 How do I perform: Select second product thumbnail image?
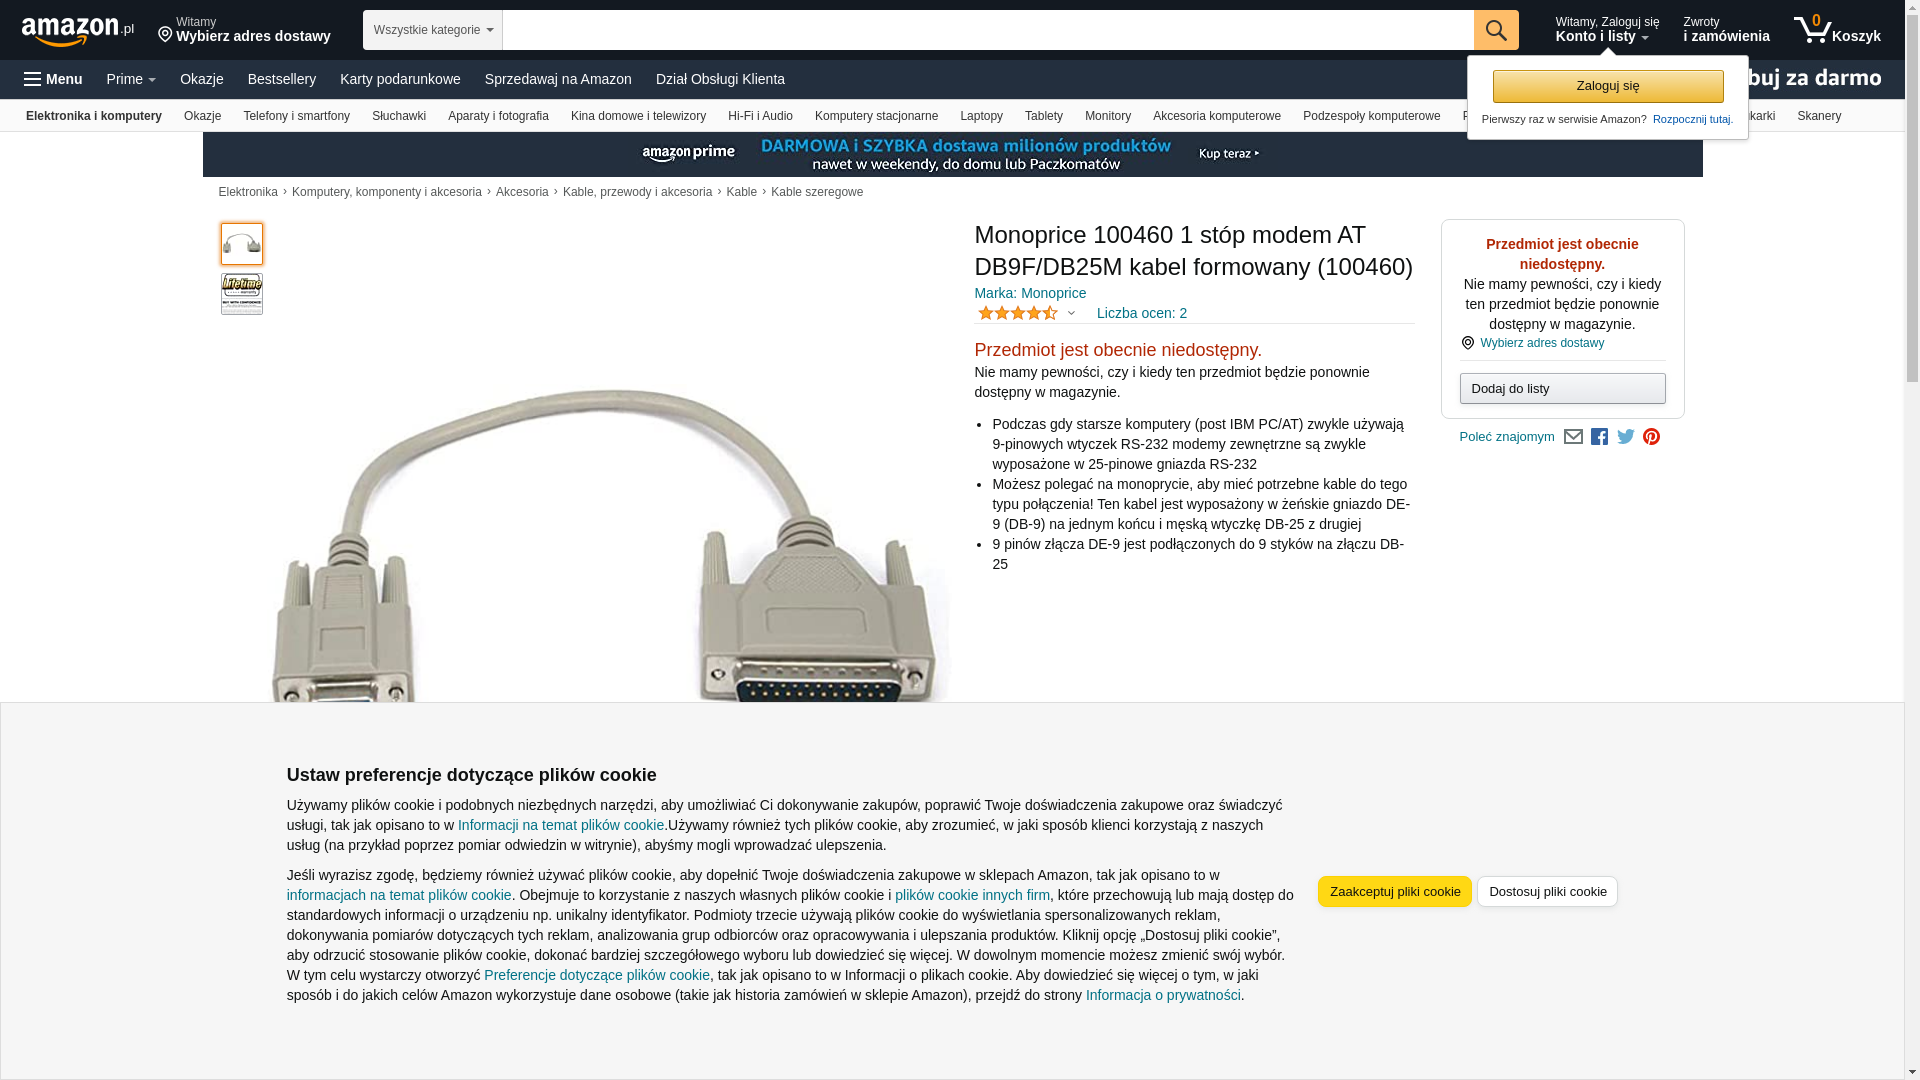click(242, 294)
